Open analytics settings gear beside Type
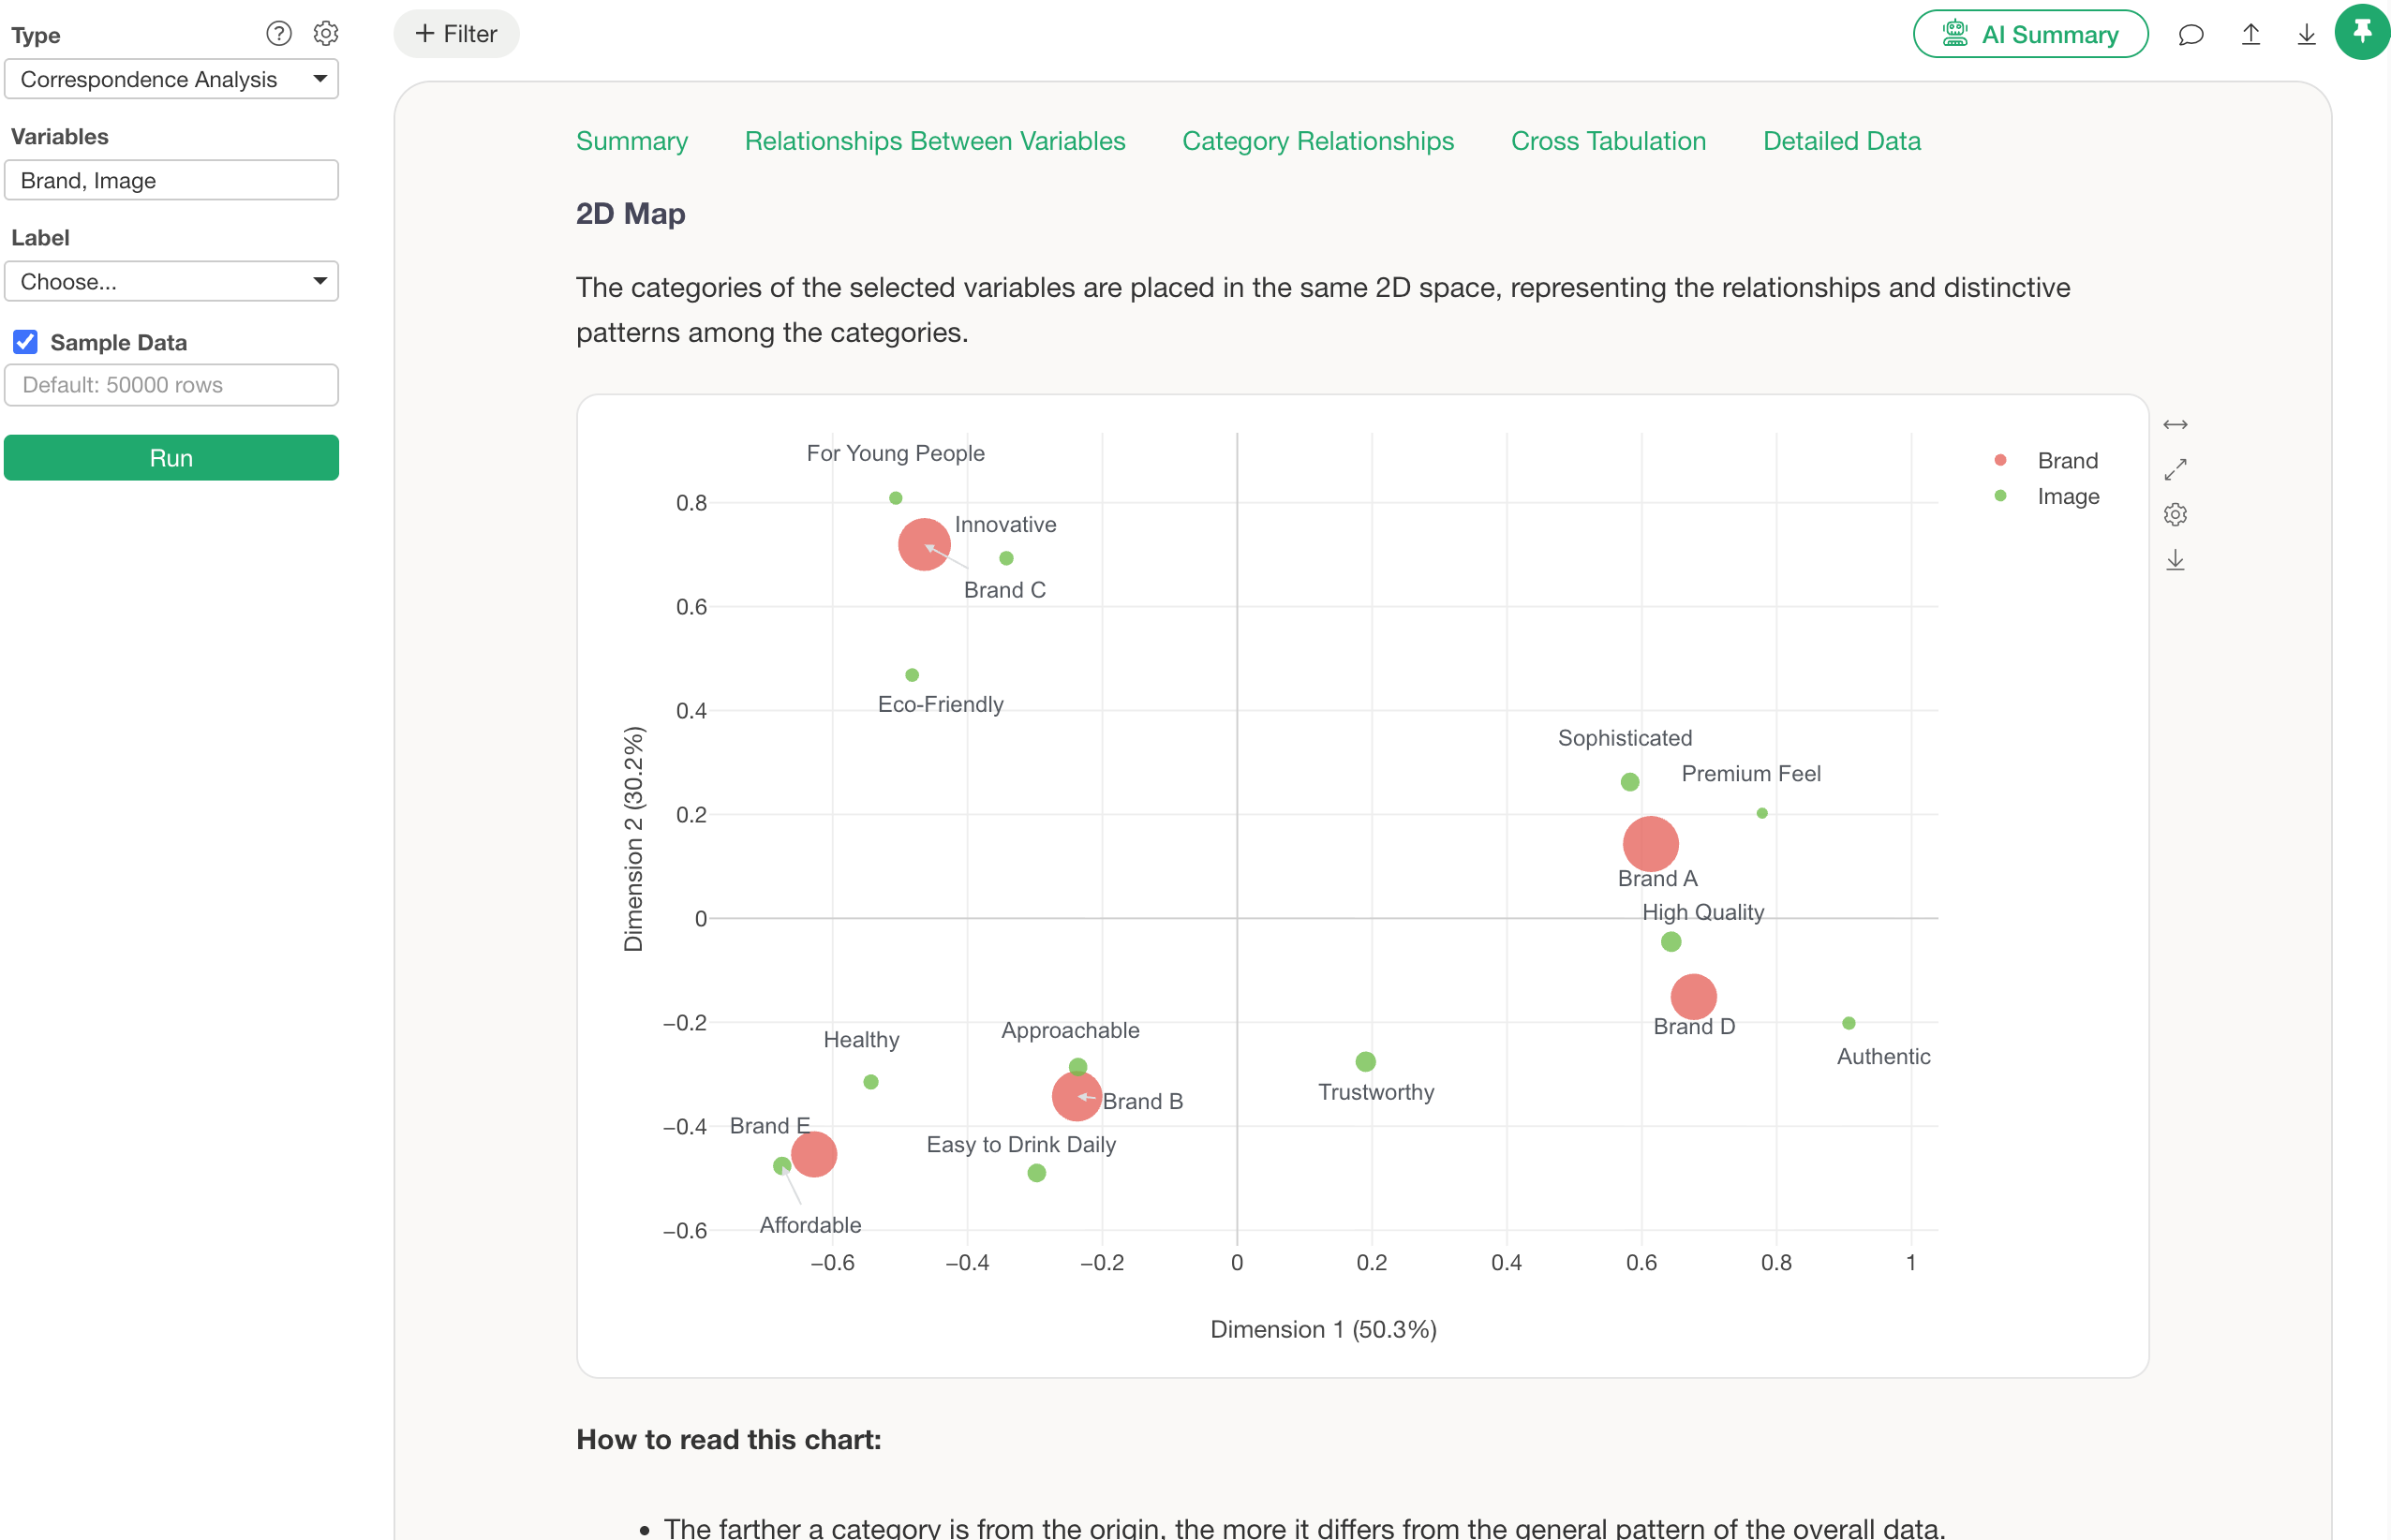2391x1540 pixels. tap(326, 34)
